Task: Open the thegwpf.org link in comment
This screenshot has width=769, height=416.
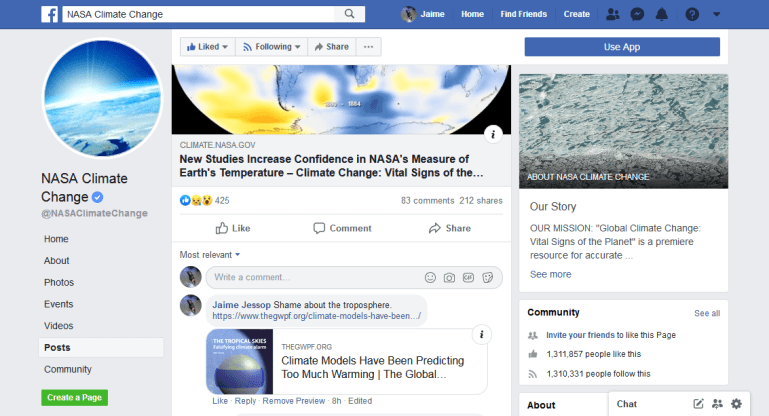Action: 316,316
